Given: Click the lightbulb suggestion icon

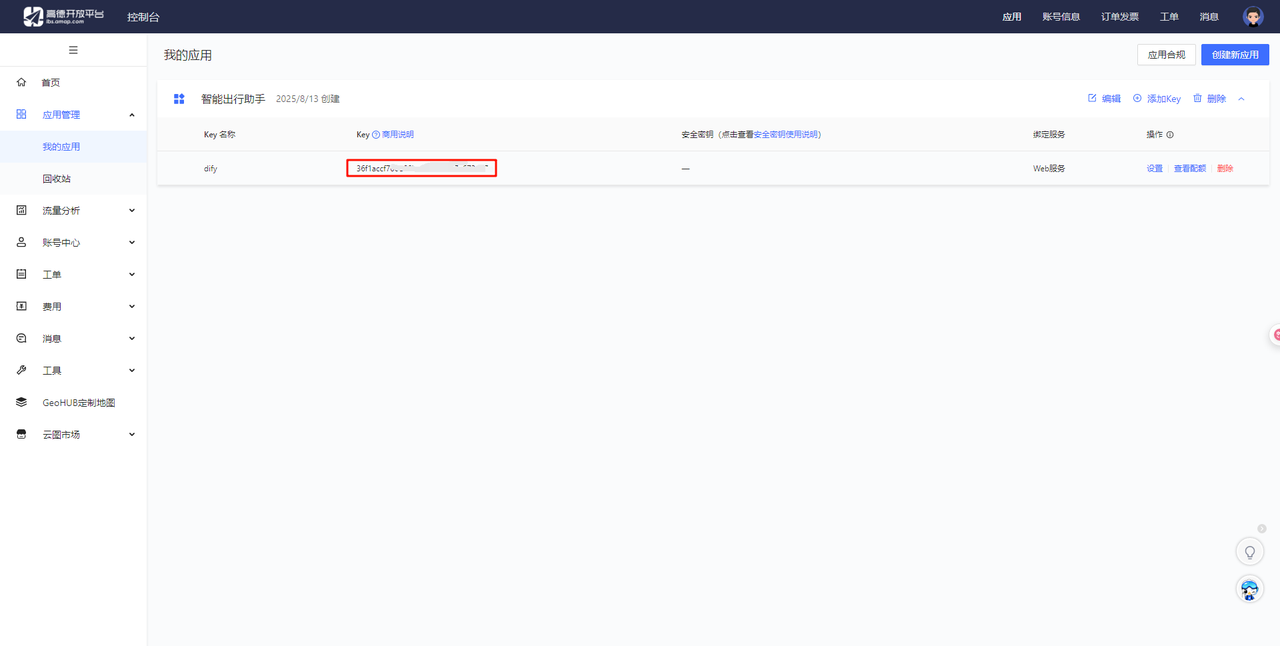Looking at the screenshot, I should tap(1249, 551).
